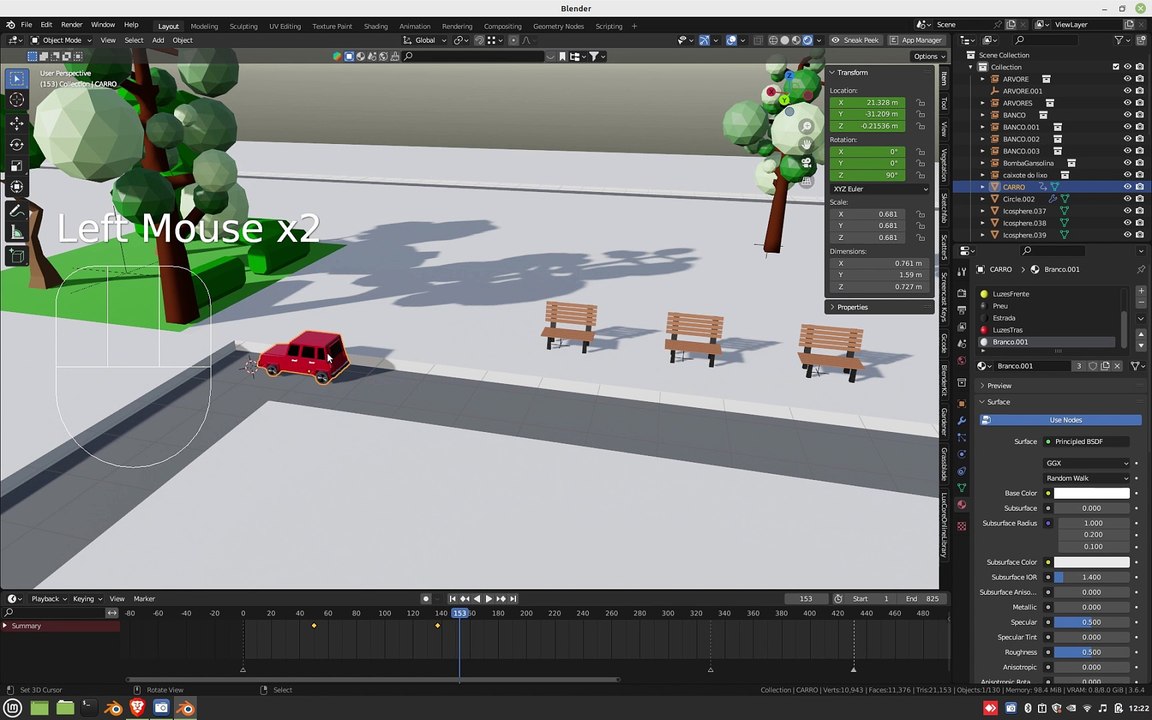
Task: Toggle camera view icon in viewport
Action: [806, 162]
